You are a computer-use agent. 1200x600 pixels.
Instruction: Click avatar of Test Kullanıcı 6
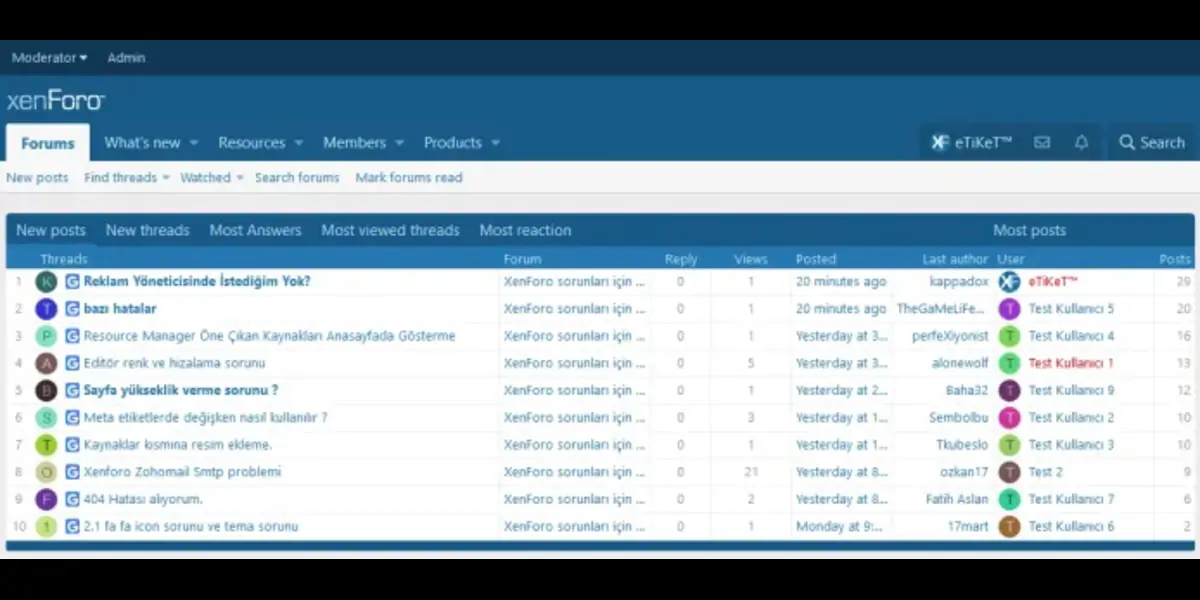1010,526
